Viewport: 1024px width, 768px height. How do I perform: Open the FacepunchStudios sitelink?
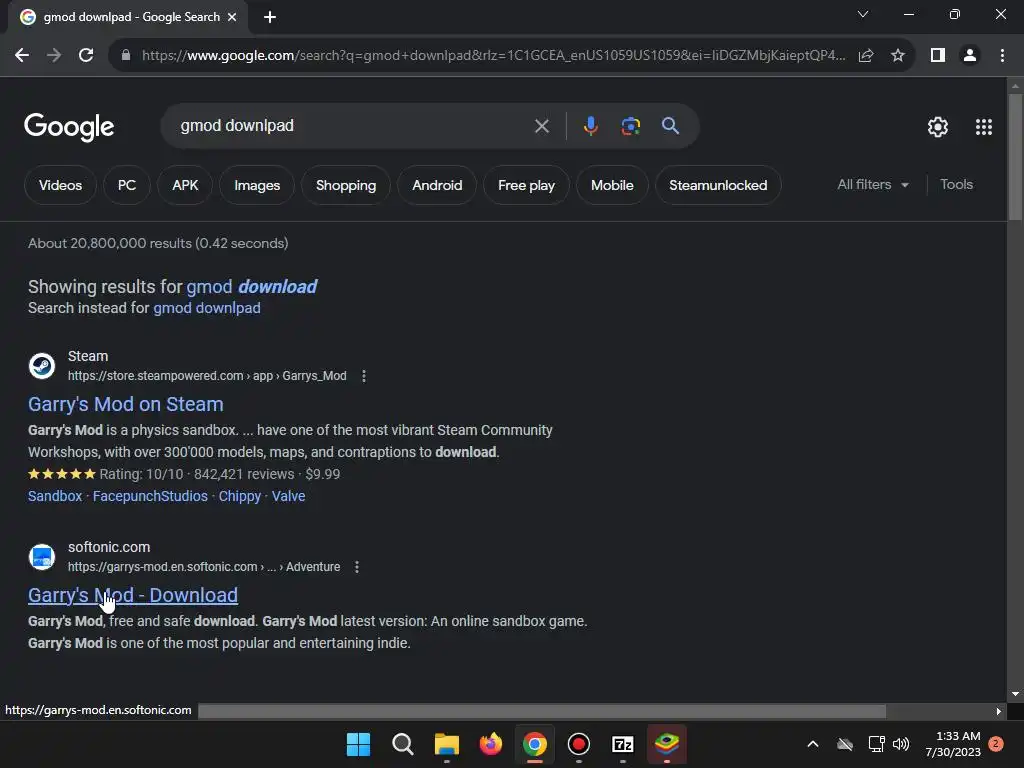(150, 496)
